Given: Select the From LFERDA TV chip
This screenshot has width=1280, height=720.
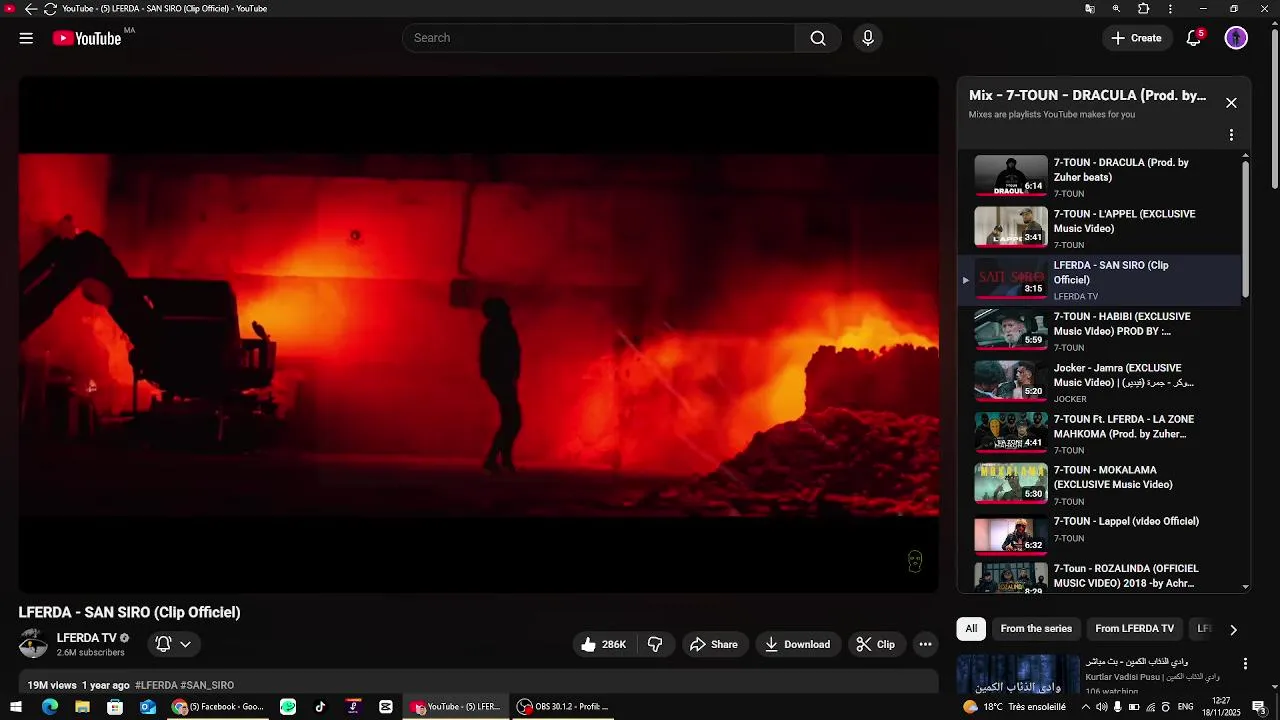Looking at the screenshot, I should pos(1134,629).
